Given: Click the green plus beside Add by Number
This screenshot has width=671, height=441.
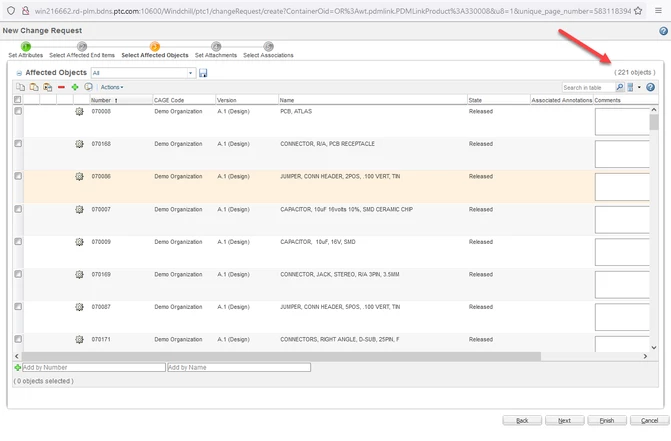Looking at the screenshot, I should [x=18, y=367].
